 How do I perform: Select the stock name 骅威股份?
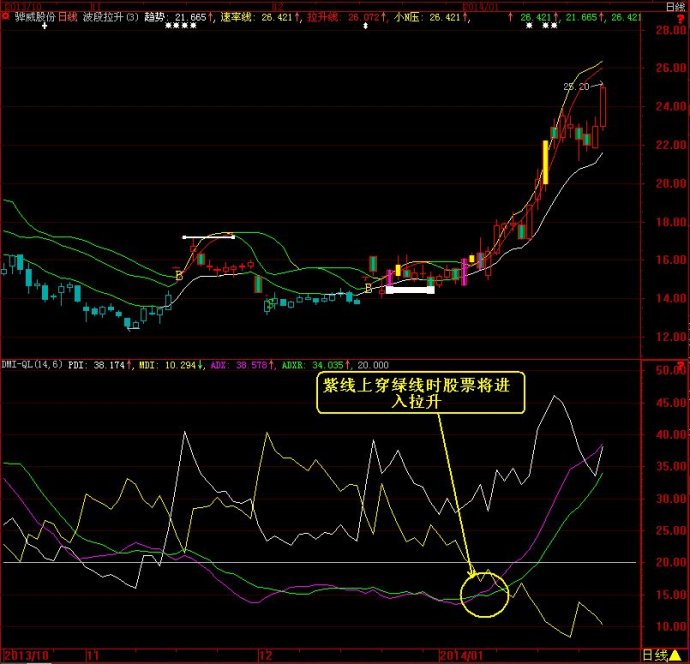click(x=35, y=17)
